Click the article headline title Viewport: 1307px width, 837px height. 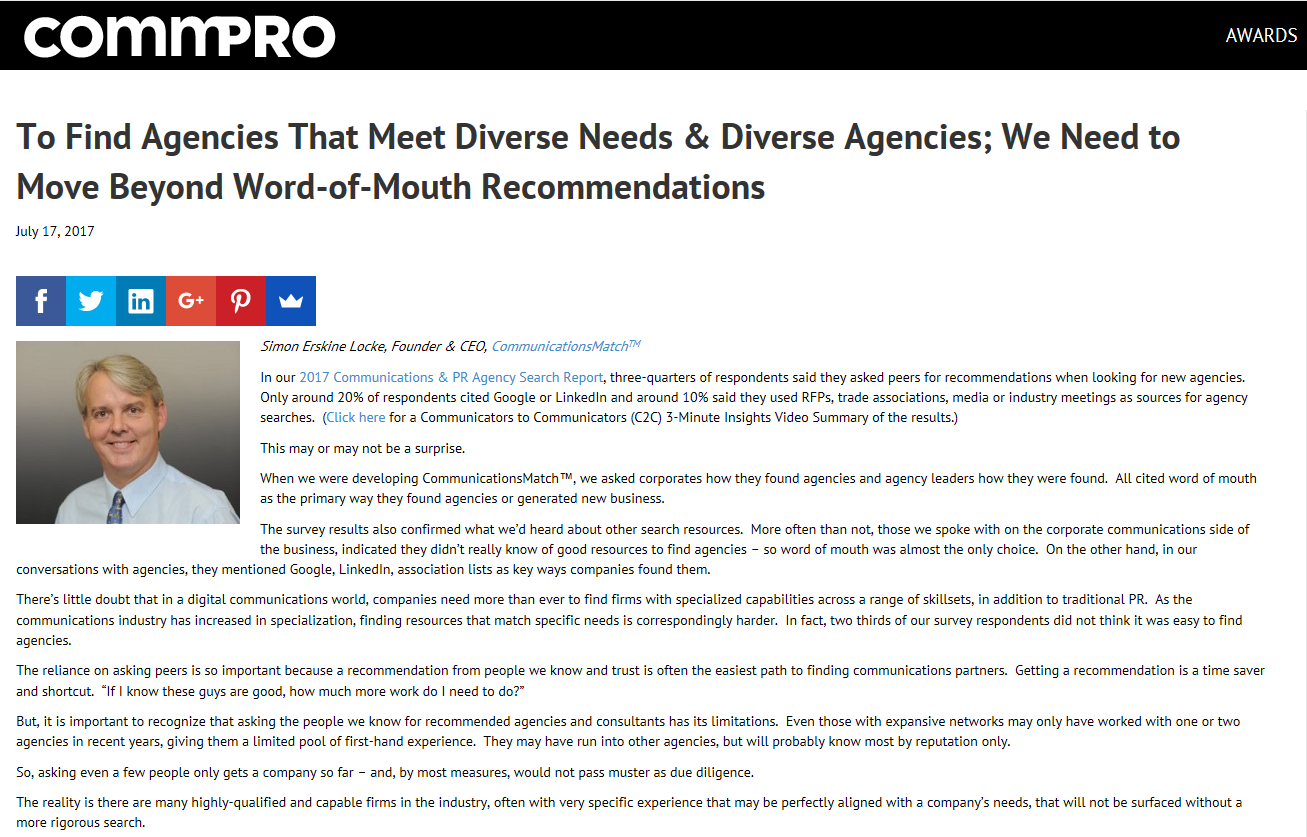pyautogui.click(x=598, y=161)
